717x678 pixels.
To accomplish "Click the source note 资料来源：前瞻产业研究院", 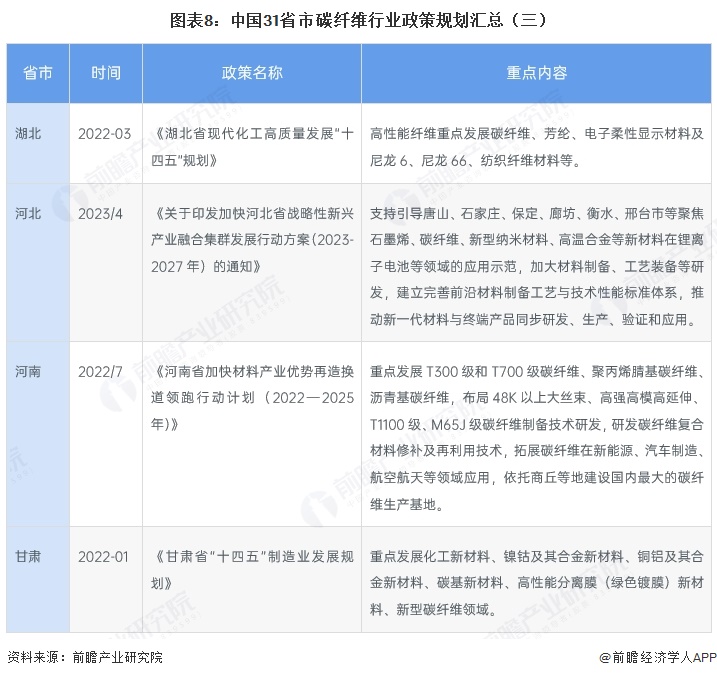I will pyautogui.click(x=85, y=657).
